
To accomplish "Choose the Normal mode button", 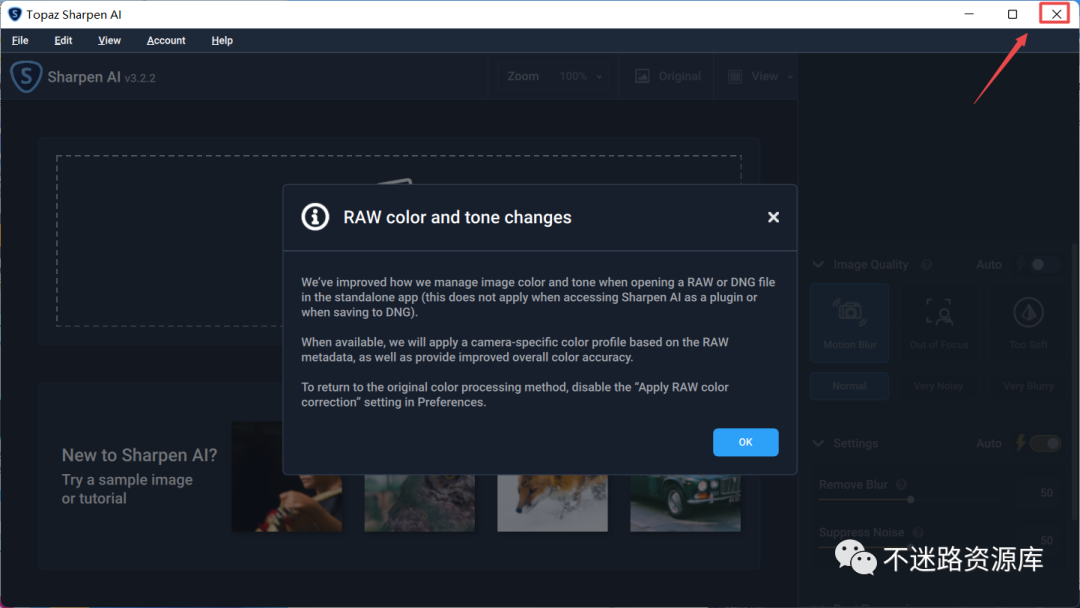I will point(849,386).
